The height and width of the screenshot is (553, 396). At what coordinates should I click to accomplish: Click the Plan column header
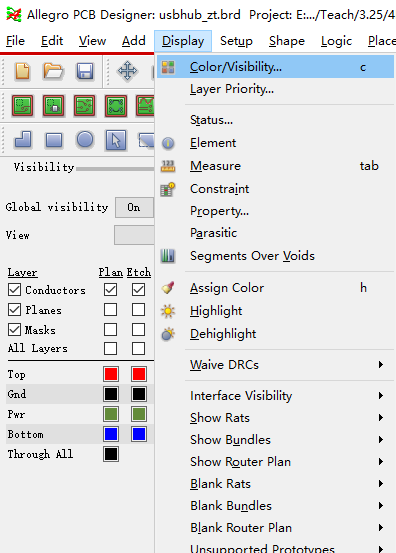click(111, 272)
